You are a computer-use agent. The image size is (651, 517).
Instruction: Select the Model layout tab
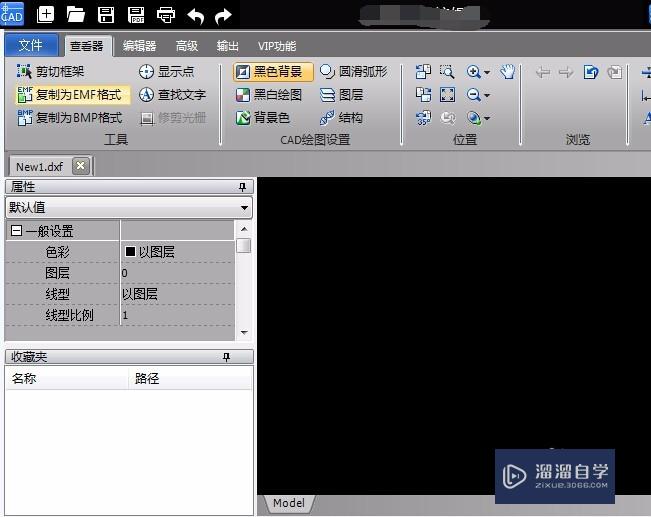click(289, 503)
